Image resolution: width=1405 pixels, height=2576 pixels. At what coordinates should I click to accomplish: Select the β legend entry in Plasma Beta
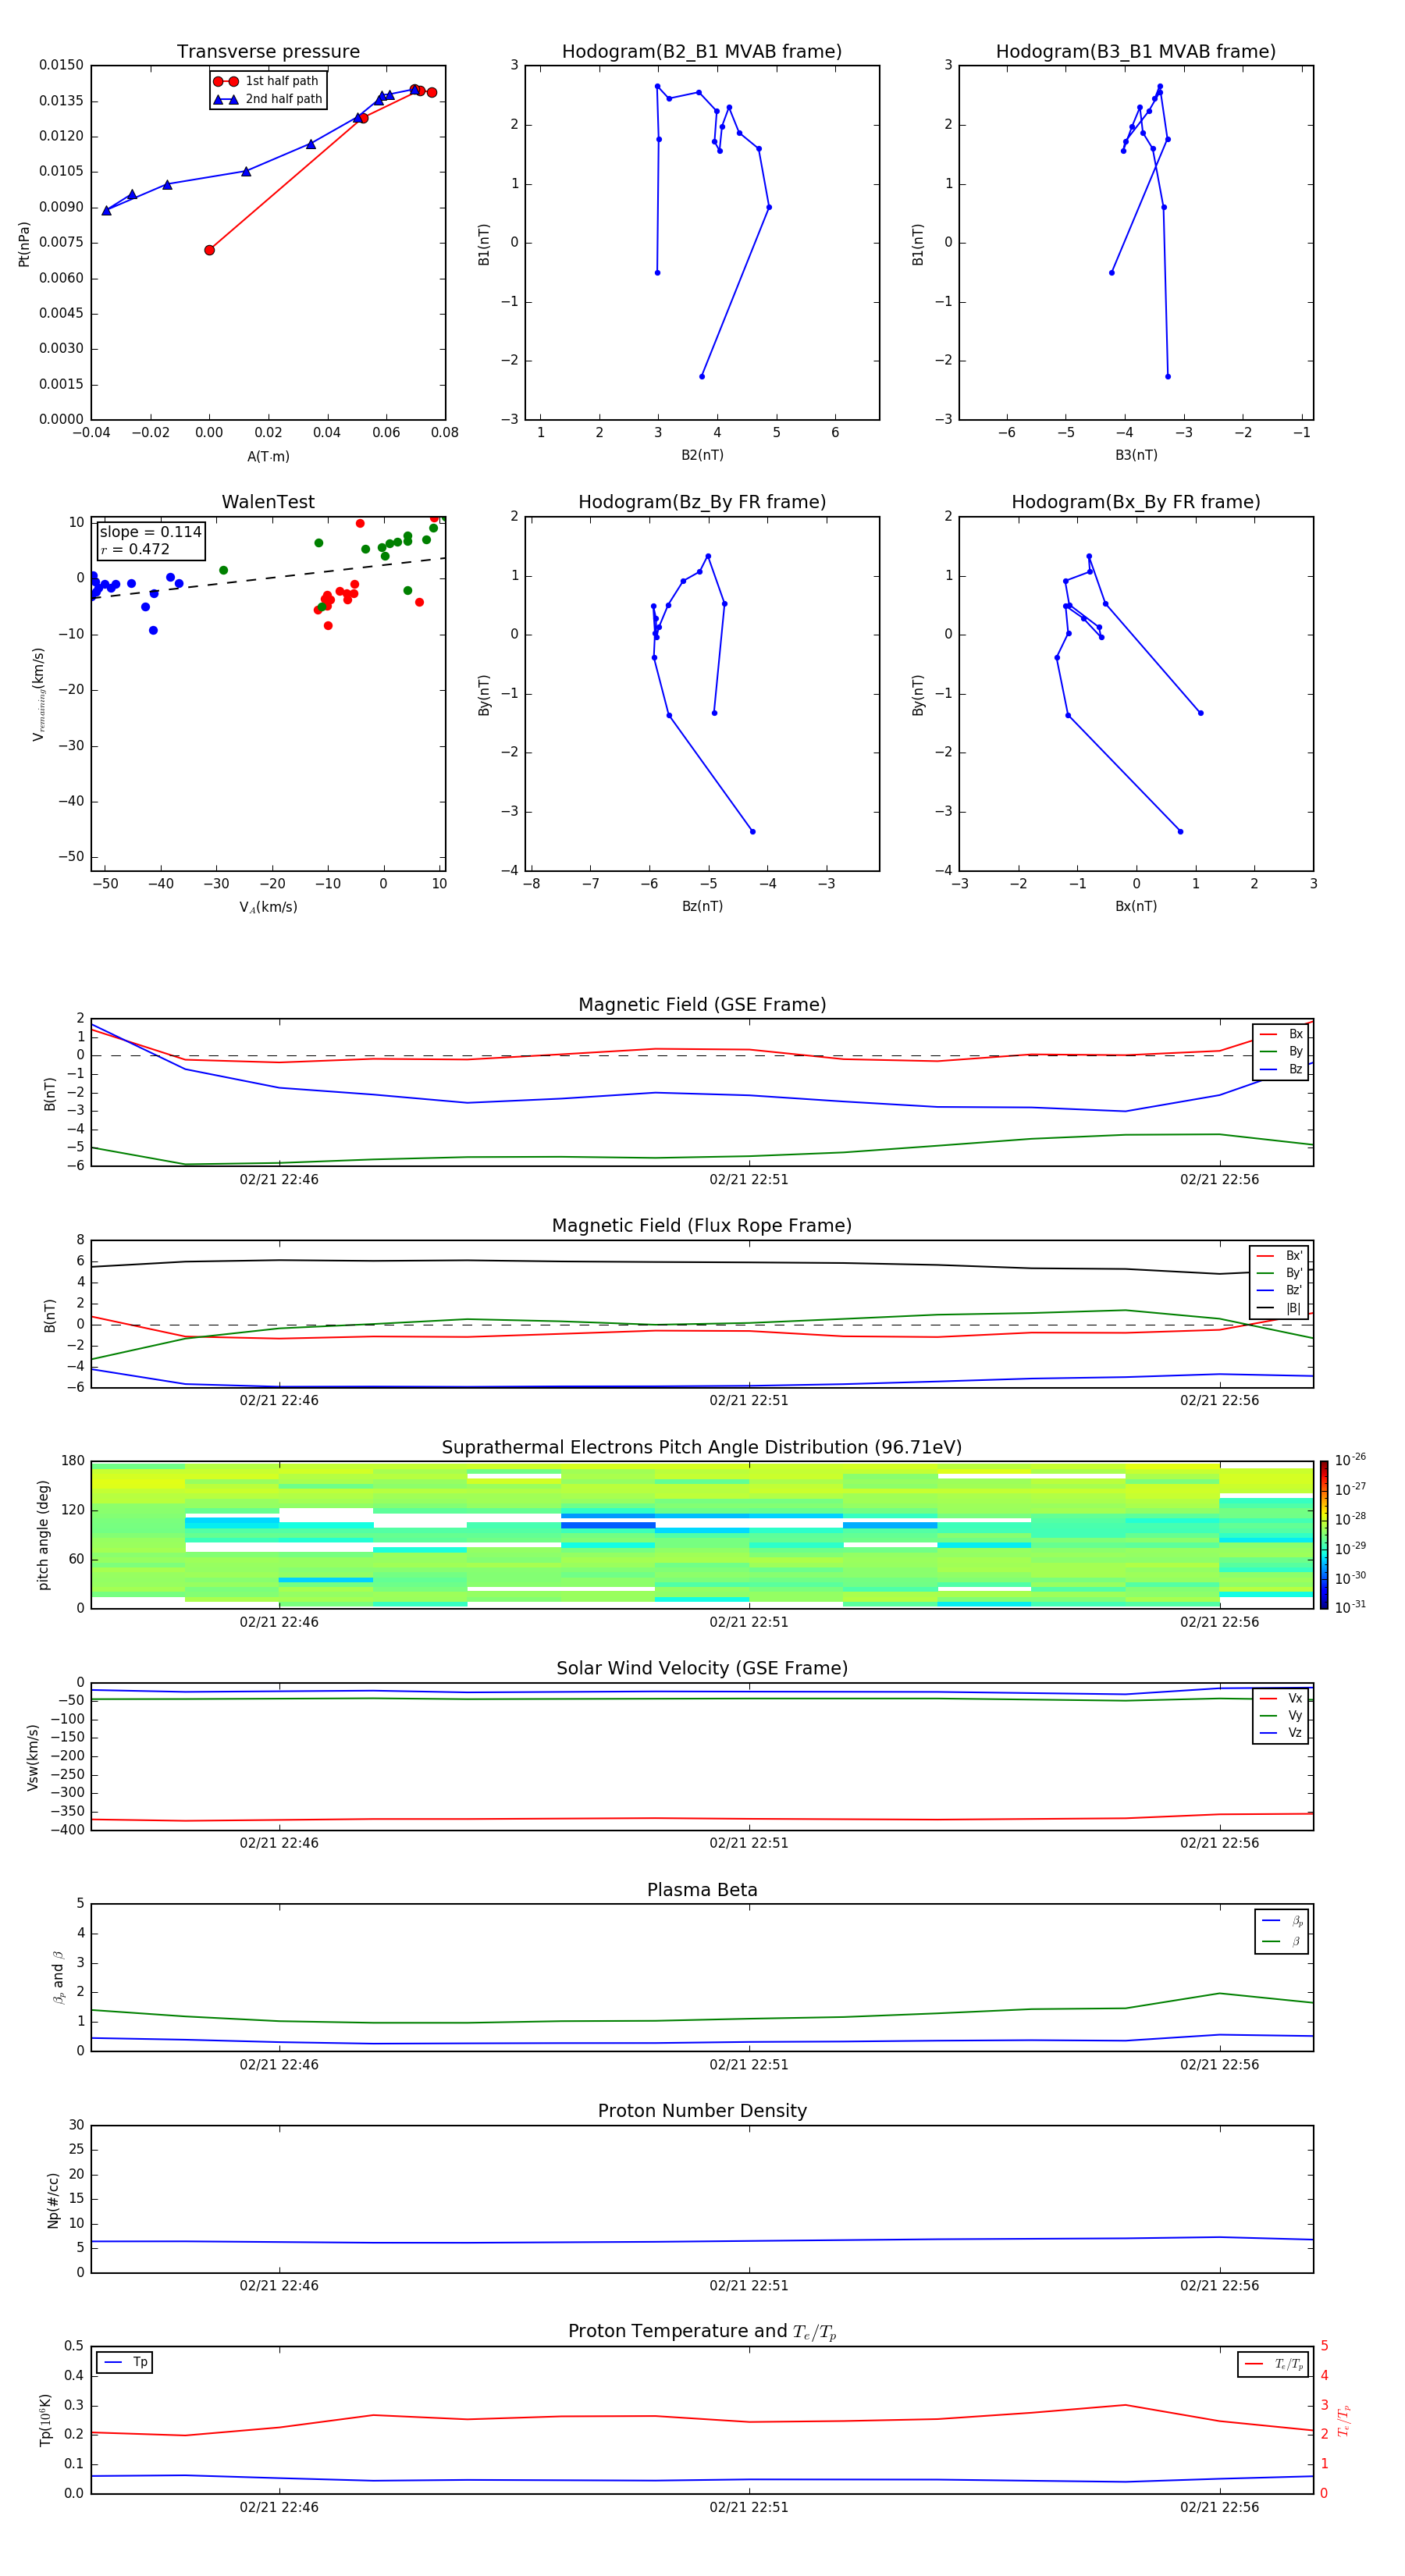[1282, 1941]
